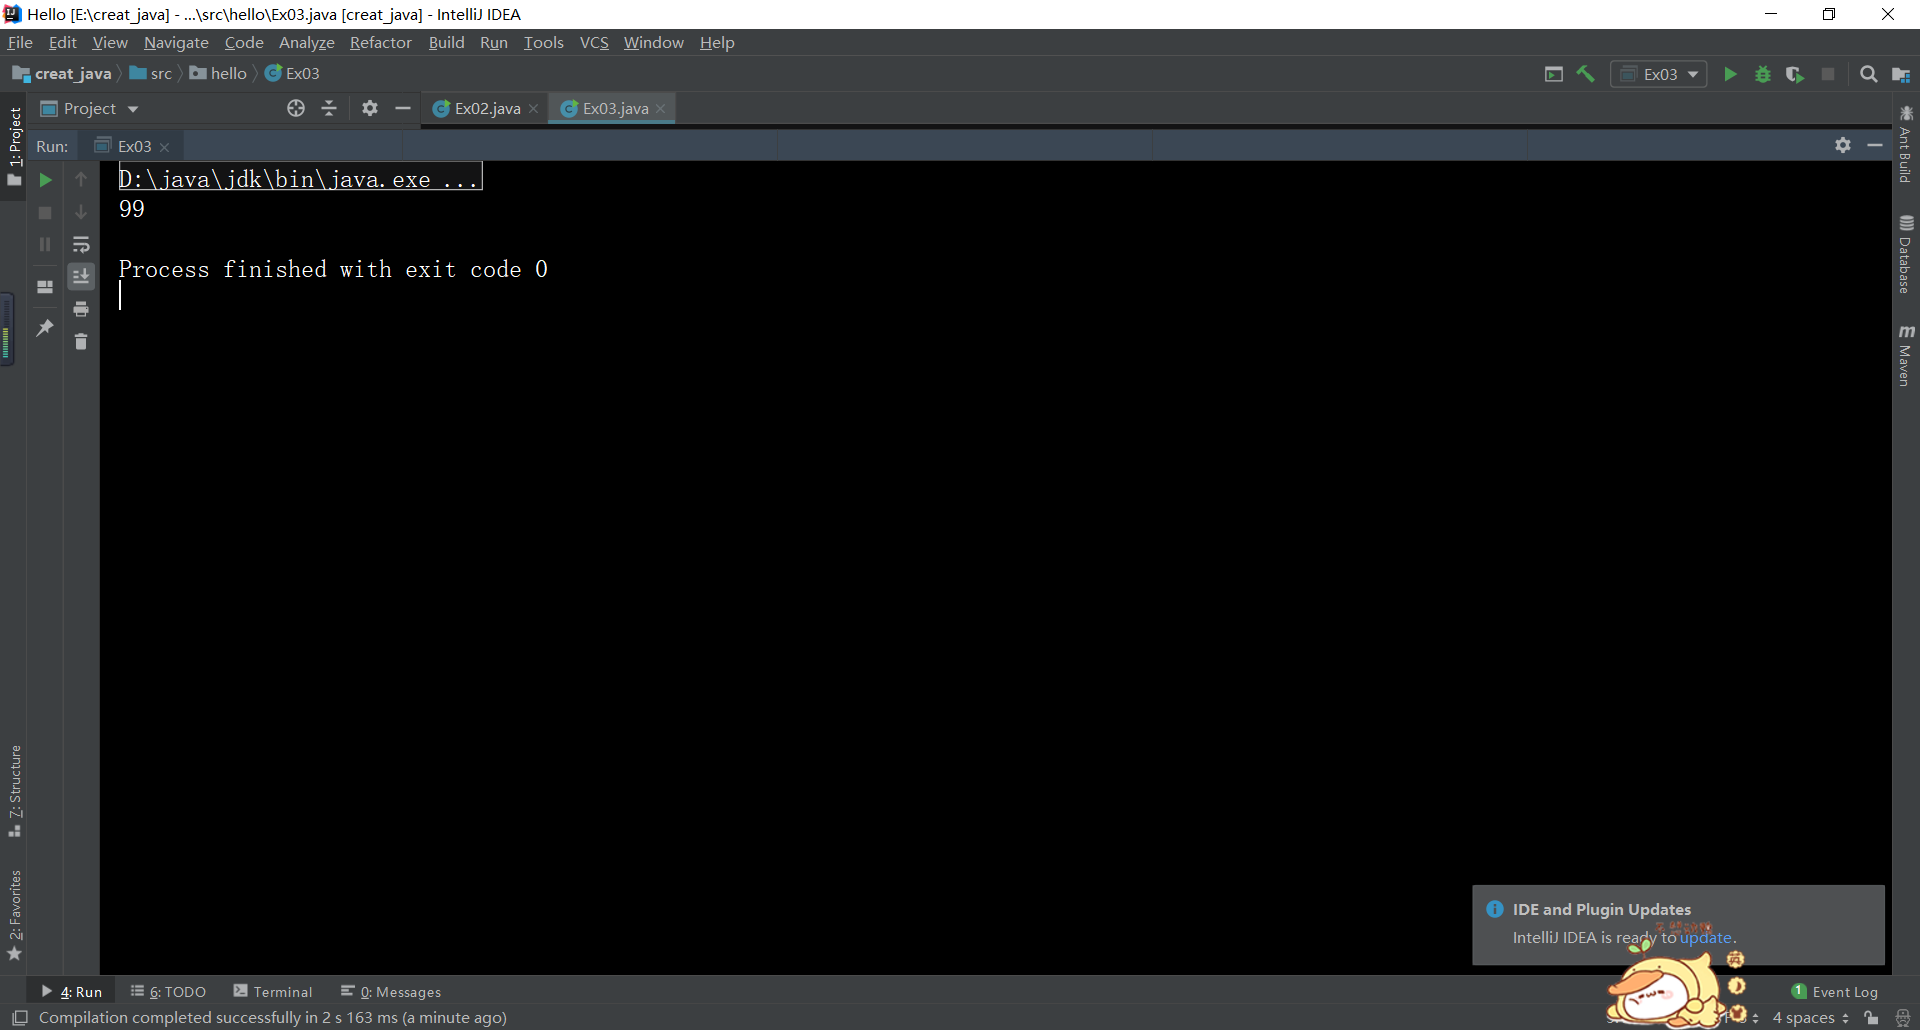Open the Refactor menu

click(380, 42)
